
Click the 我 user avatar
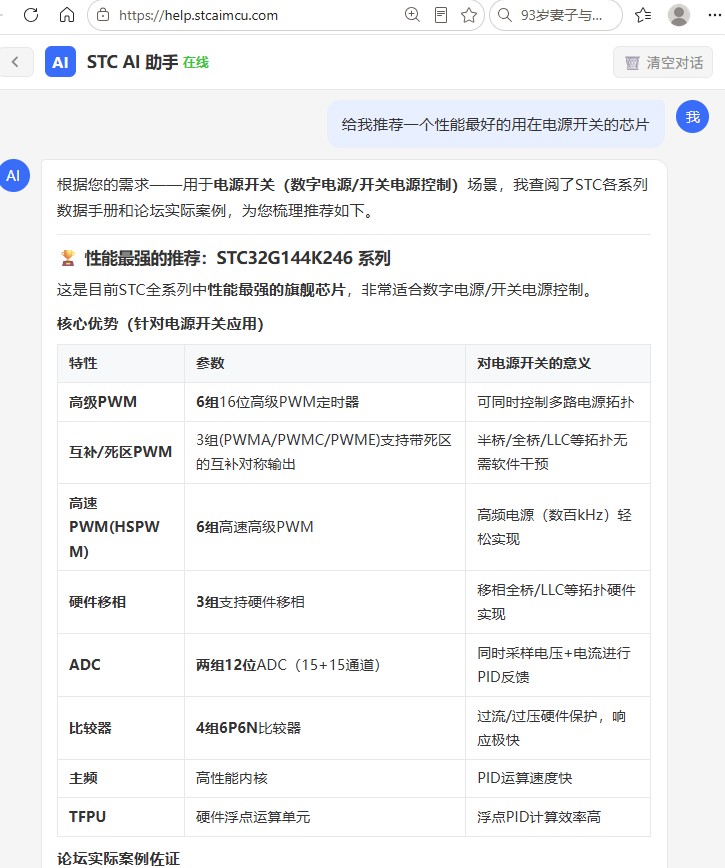click(692, 117)
